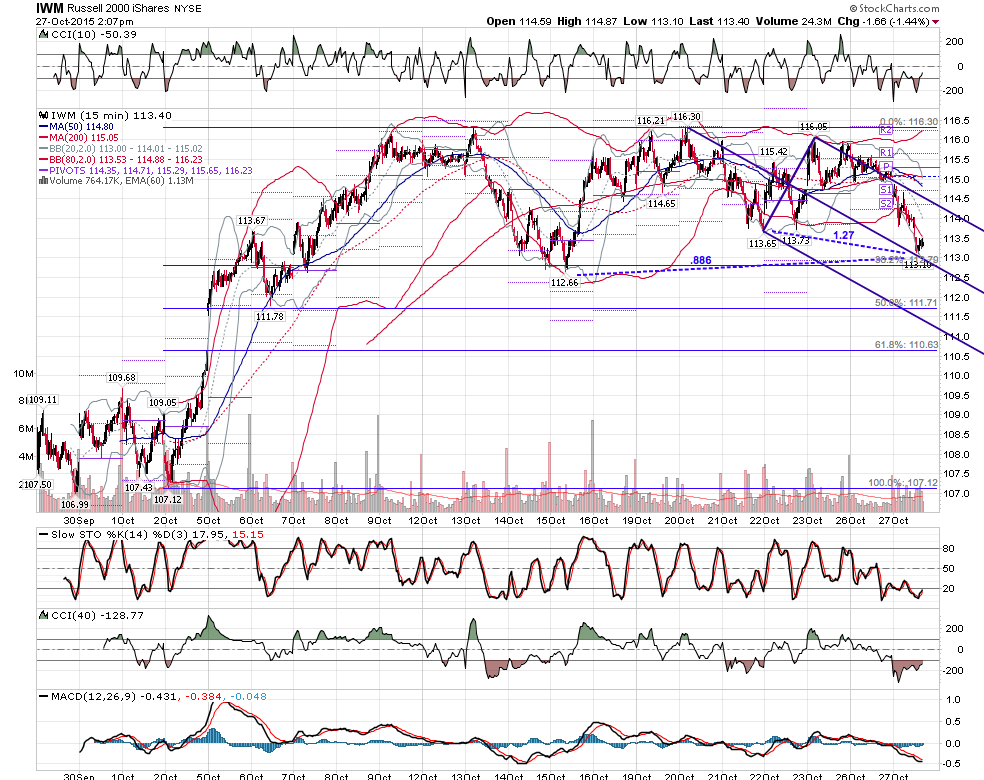Image resolution: width=984 pixels, height=780 pixels.
Task: Click the 61.8%: 110.63 Fibonacci label
Action: pos(906,345)
